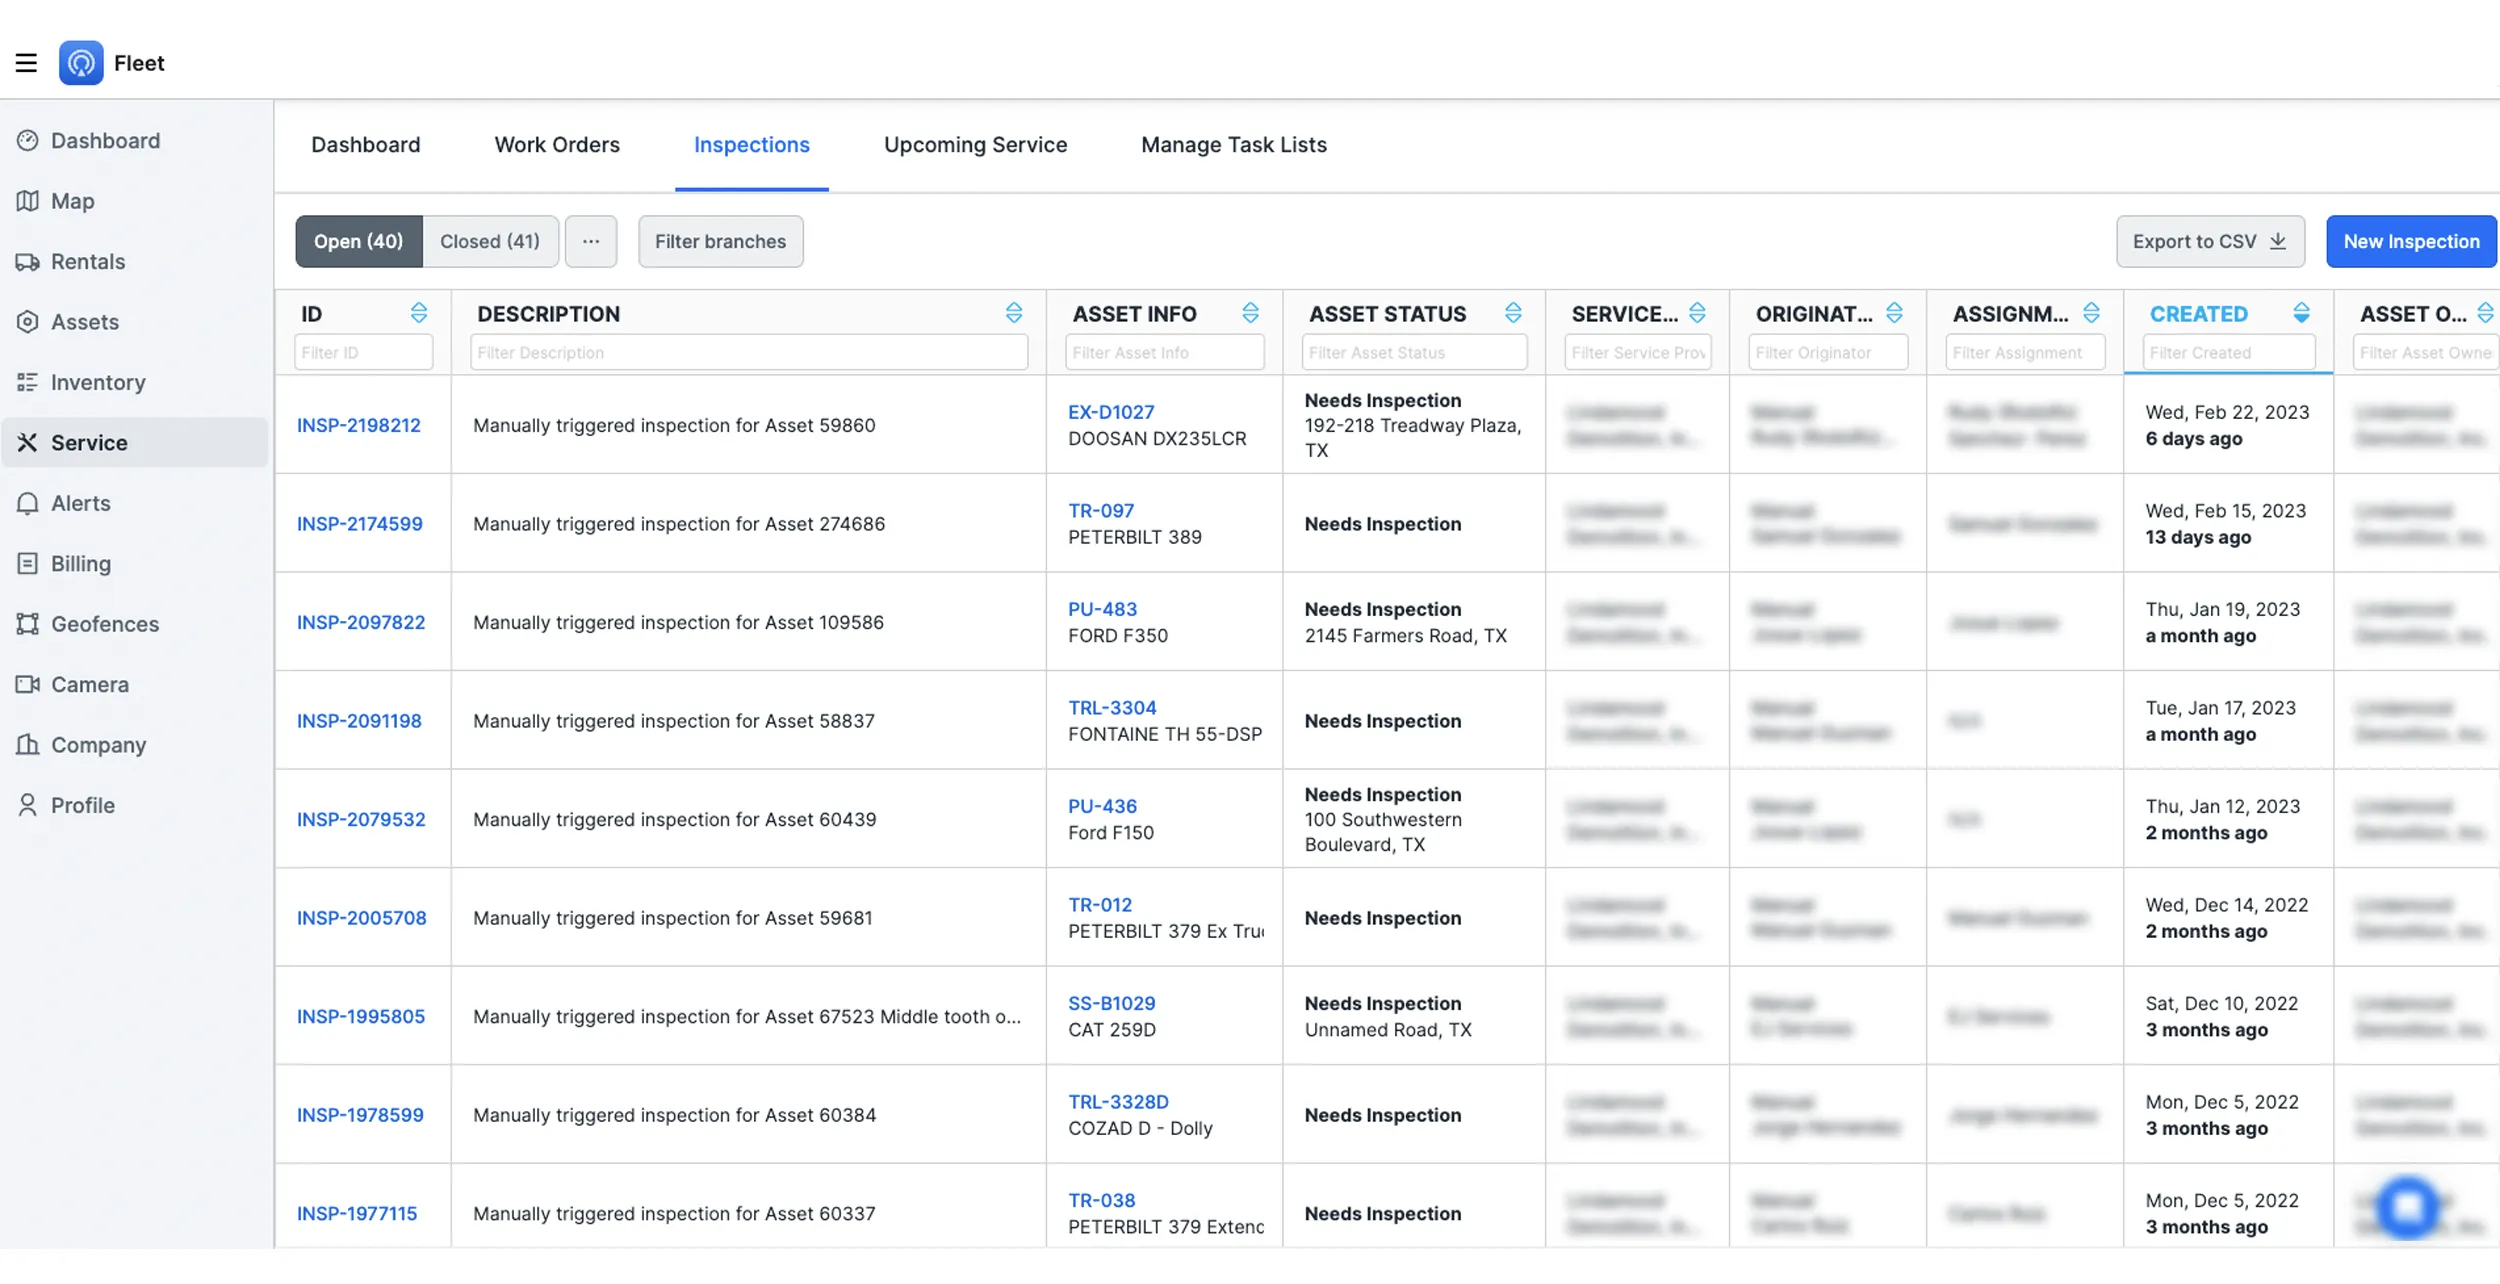
Task: Select the Open (40) toggle
Action: click(x=358, y=241)
